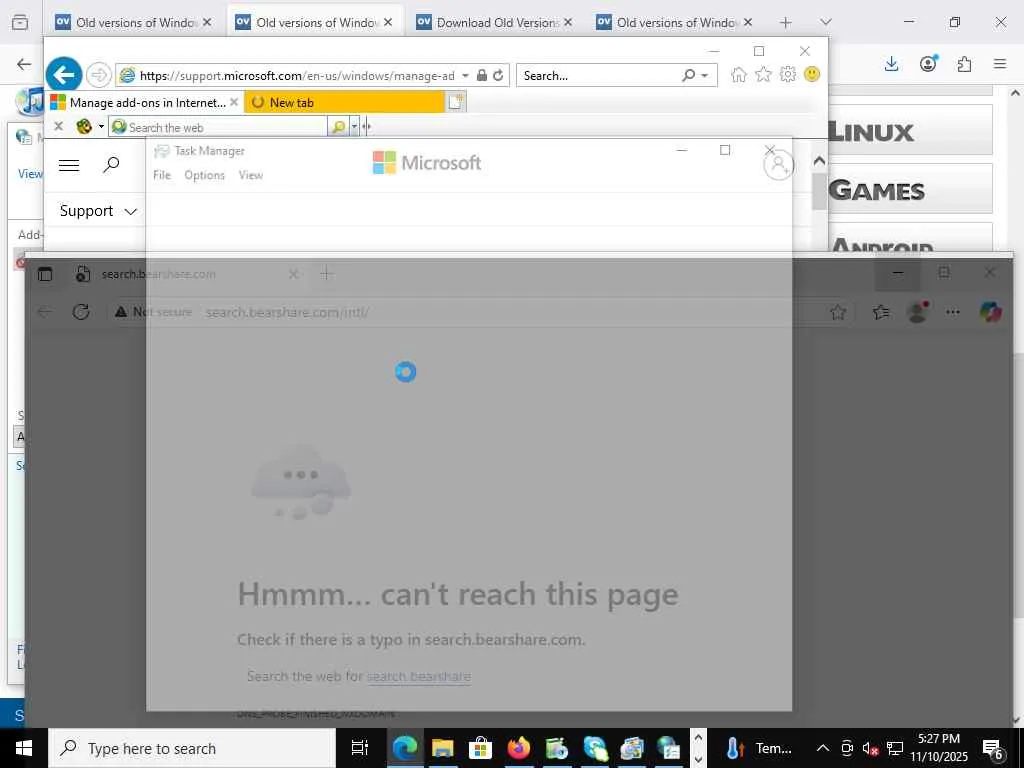Image resolution: width=1024 pixels, height=768 pixels.
Task: Open IE favorites star
Action: (x=763, y=74)
